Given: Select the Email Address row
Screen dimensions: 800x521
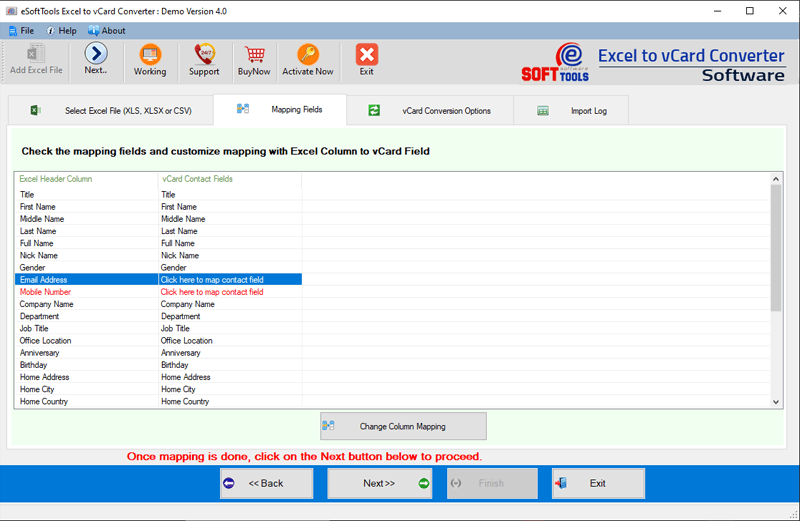Looking at the screenshot, I should coord(158,280).
